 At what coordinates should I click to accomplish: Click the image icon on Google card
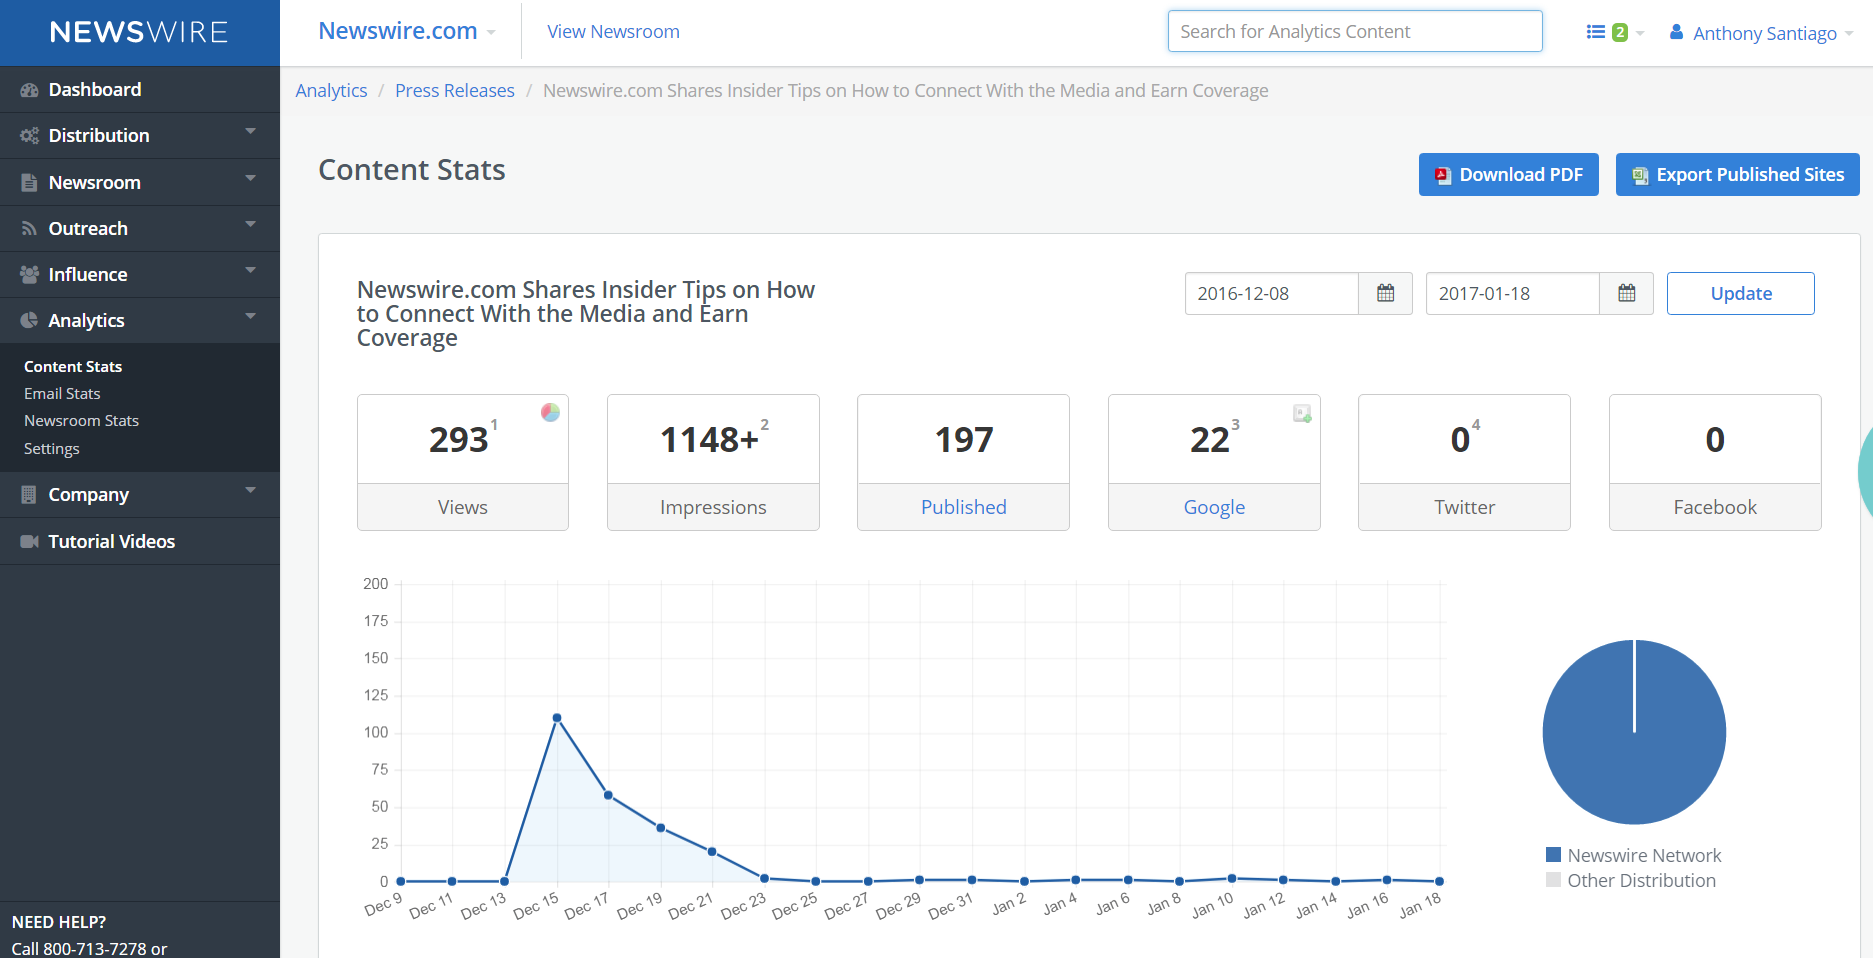pyautogui.click(x=1302, y=413)
